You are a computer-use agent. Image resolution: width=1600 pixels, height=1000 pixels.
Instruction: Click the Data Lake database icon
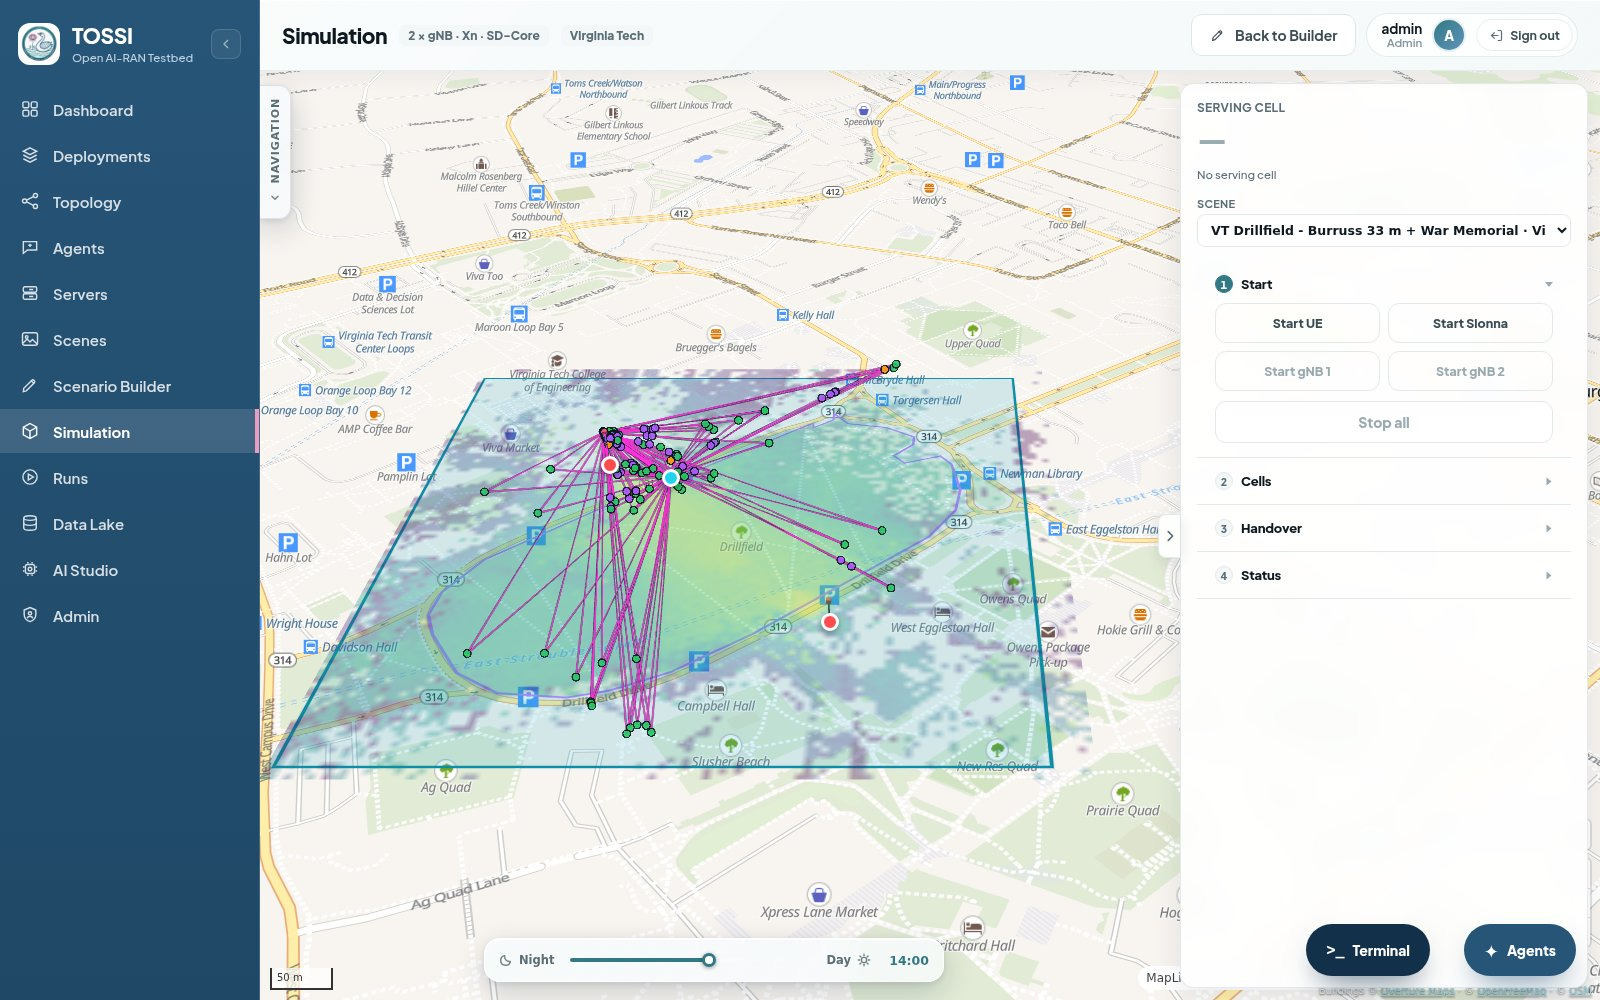[x=30, y=524]
